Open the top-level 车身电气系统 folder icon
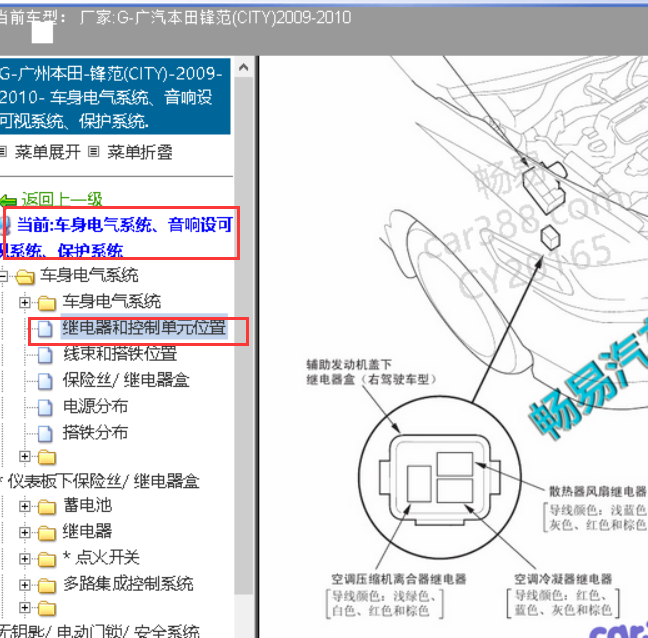The height and width of the screenshot is (638, 648). point(25,277)
